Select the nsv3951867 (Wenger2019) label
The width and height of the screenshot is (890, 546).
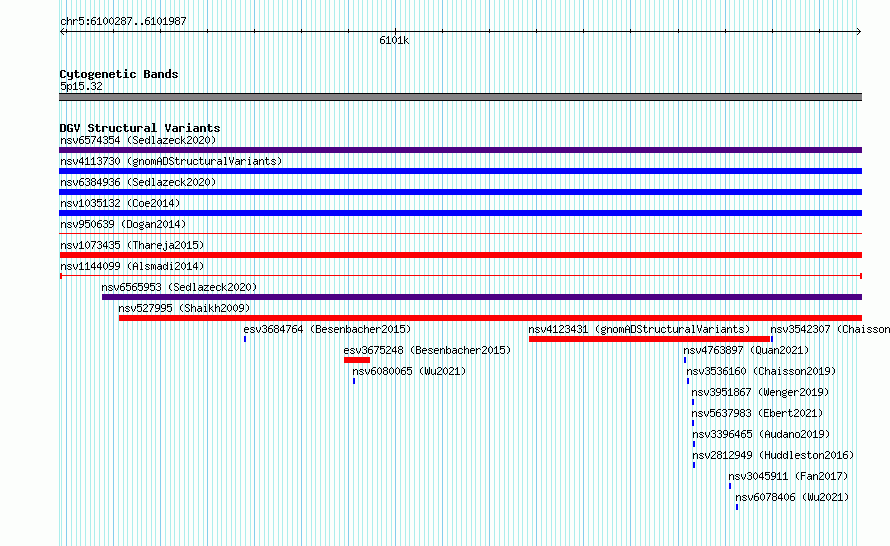760,392
